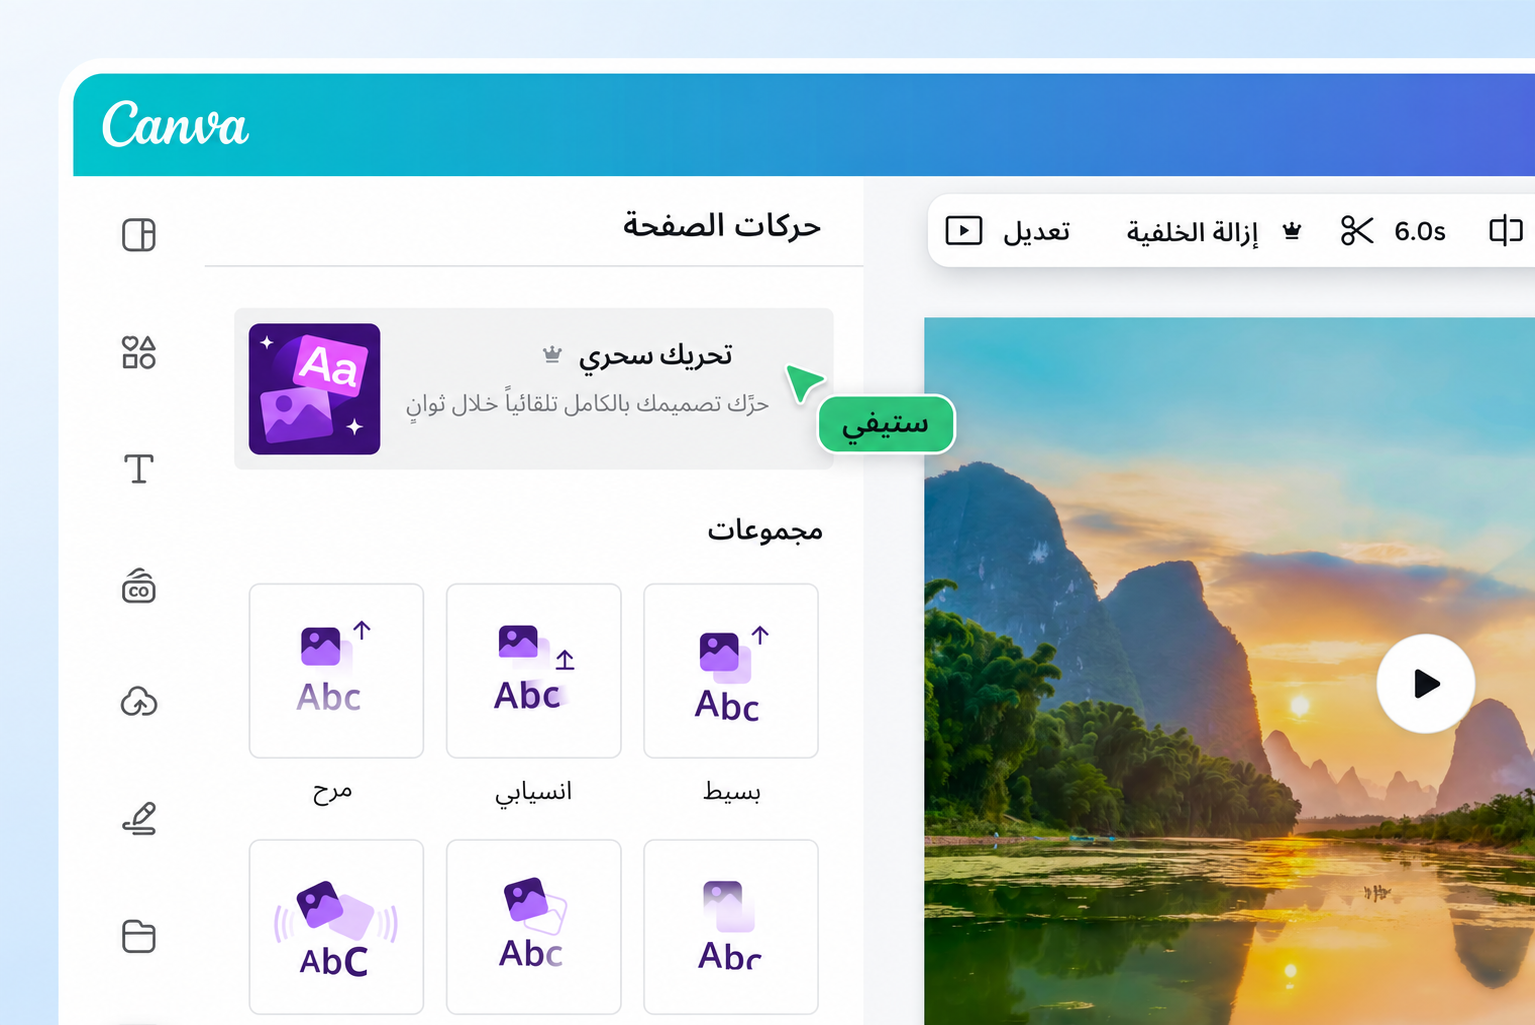
Task: Click the scissors trim icon
Action: (1357, 231)
